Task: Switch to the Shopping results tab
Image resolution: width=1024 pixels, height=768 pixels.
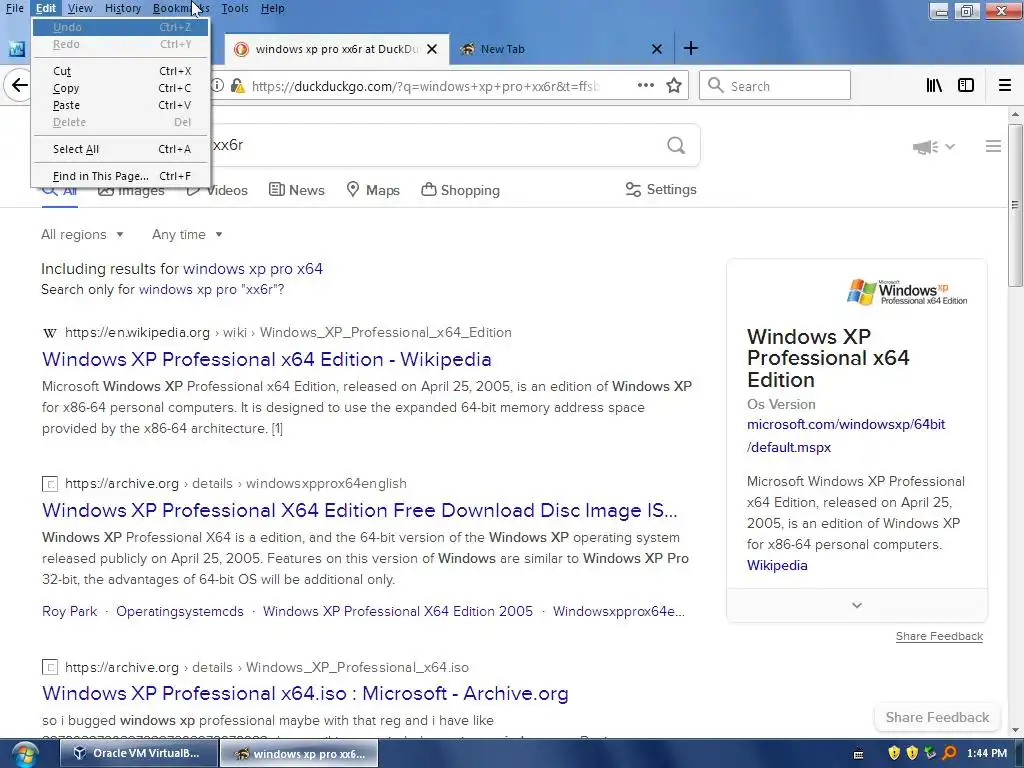Action: point(460,190)
